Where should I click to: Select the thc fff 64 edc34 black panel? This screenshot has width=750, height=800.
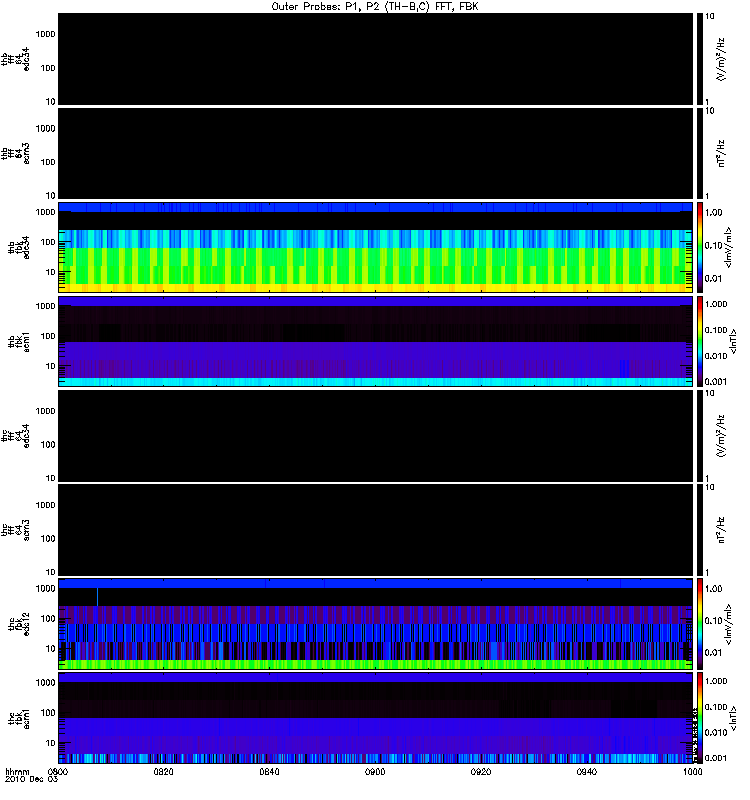click(376, 436)
